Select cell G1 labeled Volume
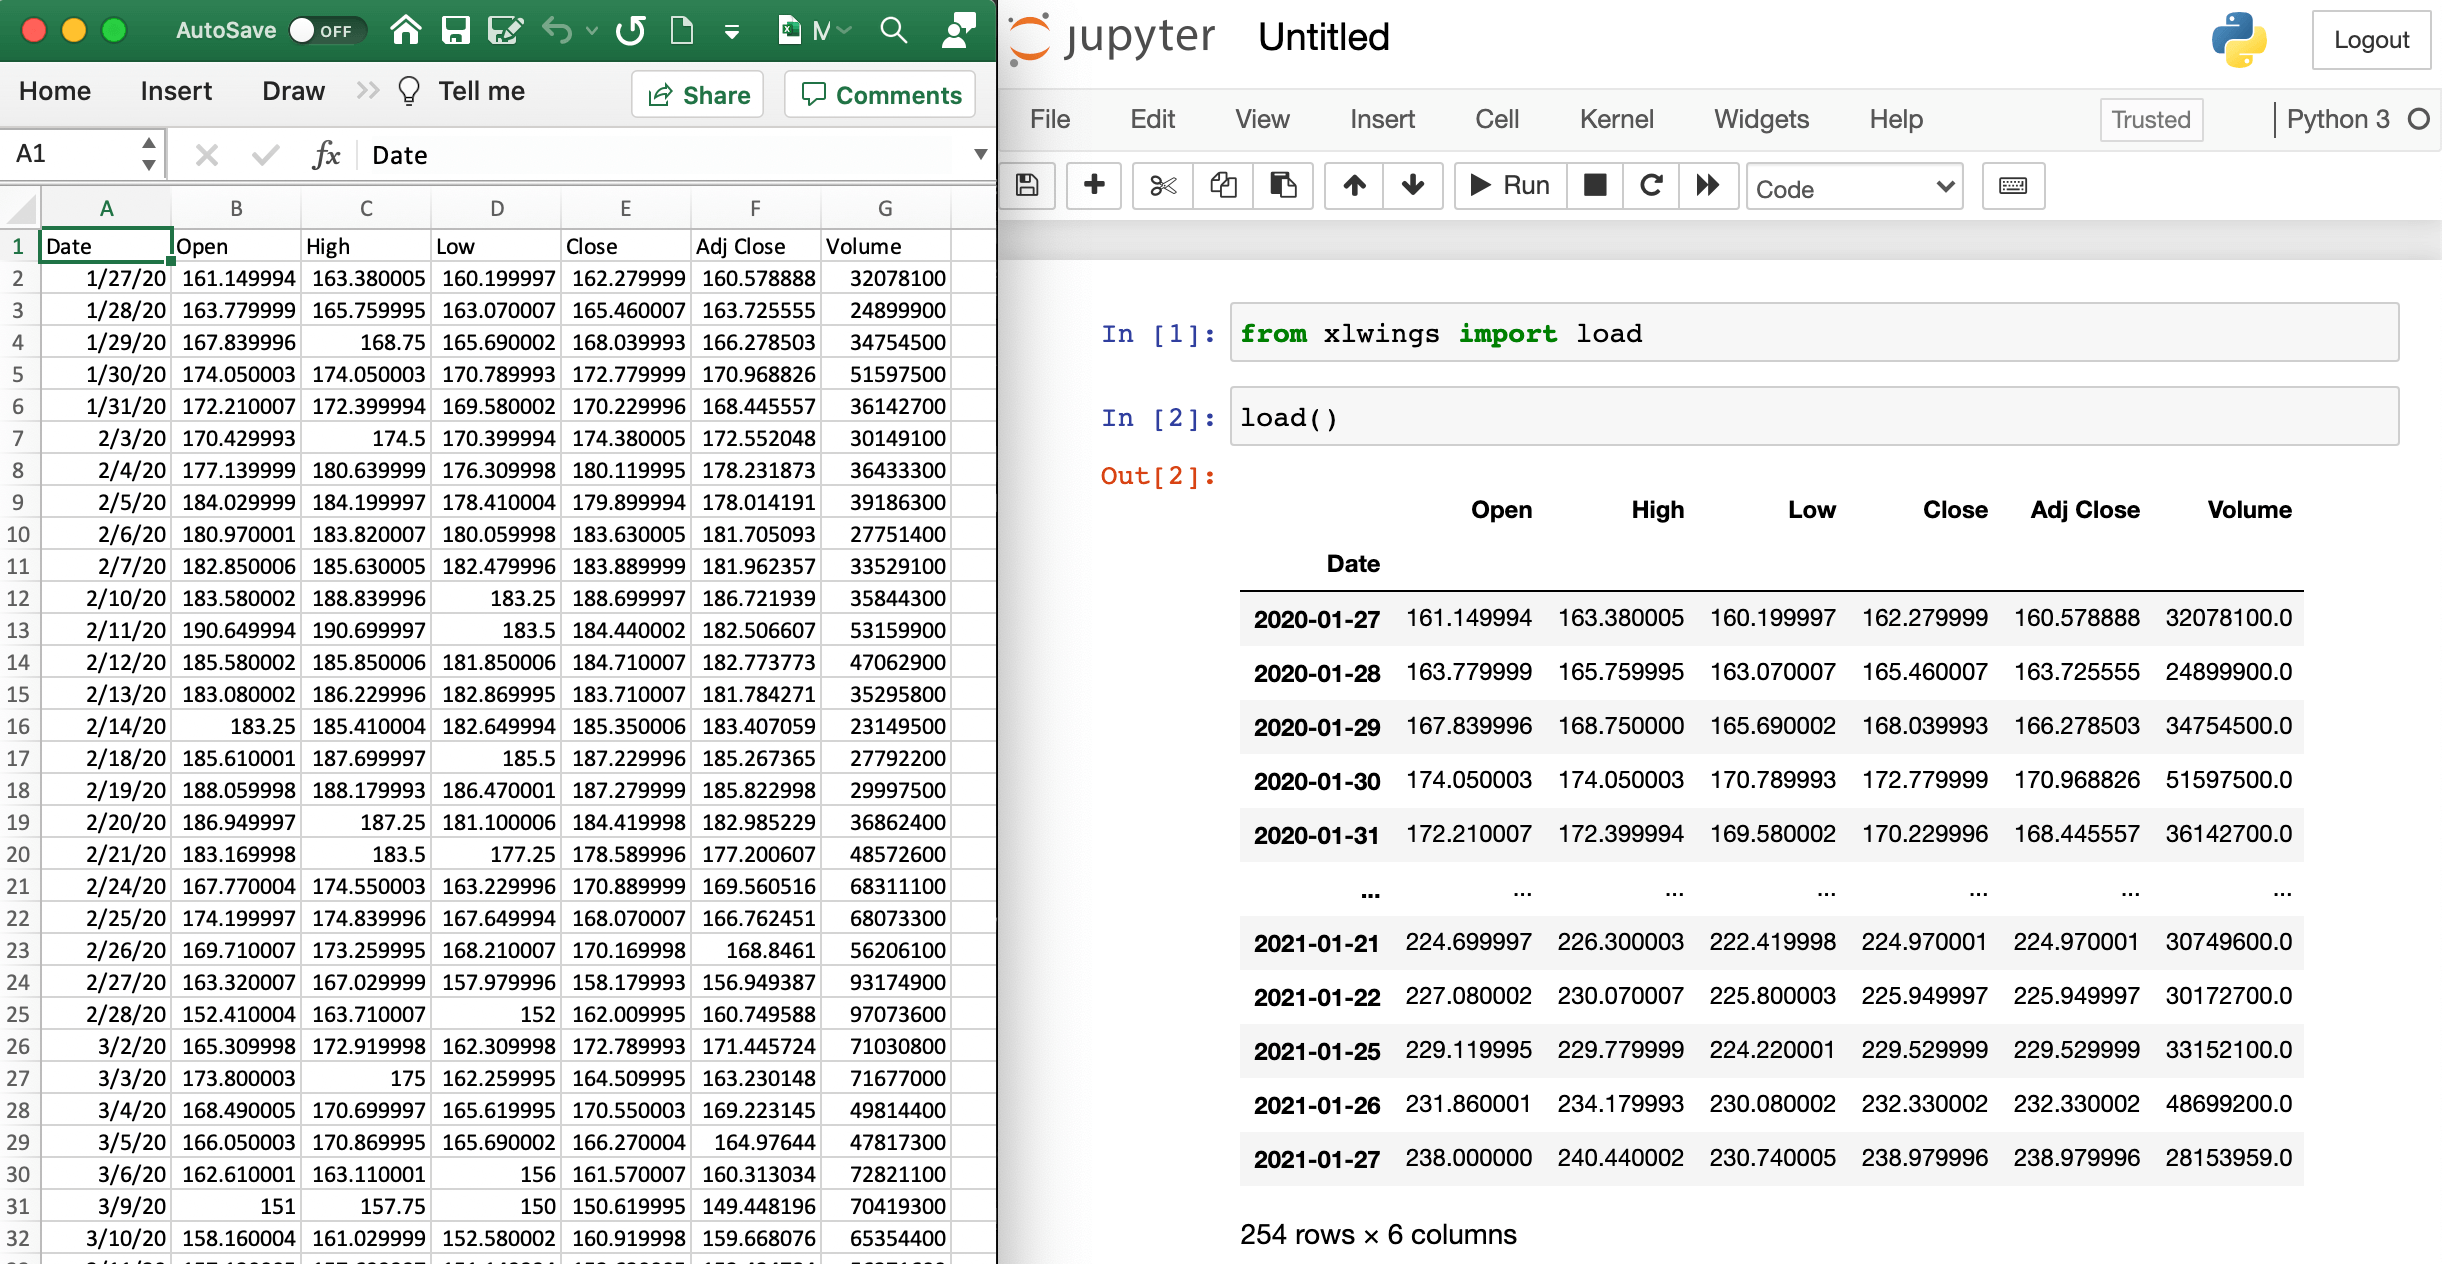Viewport: 2442px width, 1264px height. [885, 246]
